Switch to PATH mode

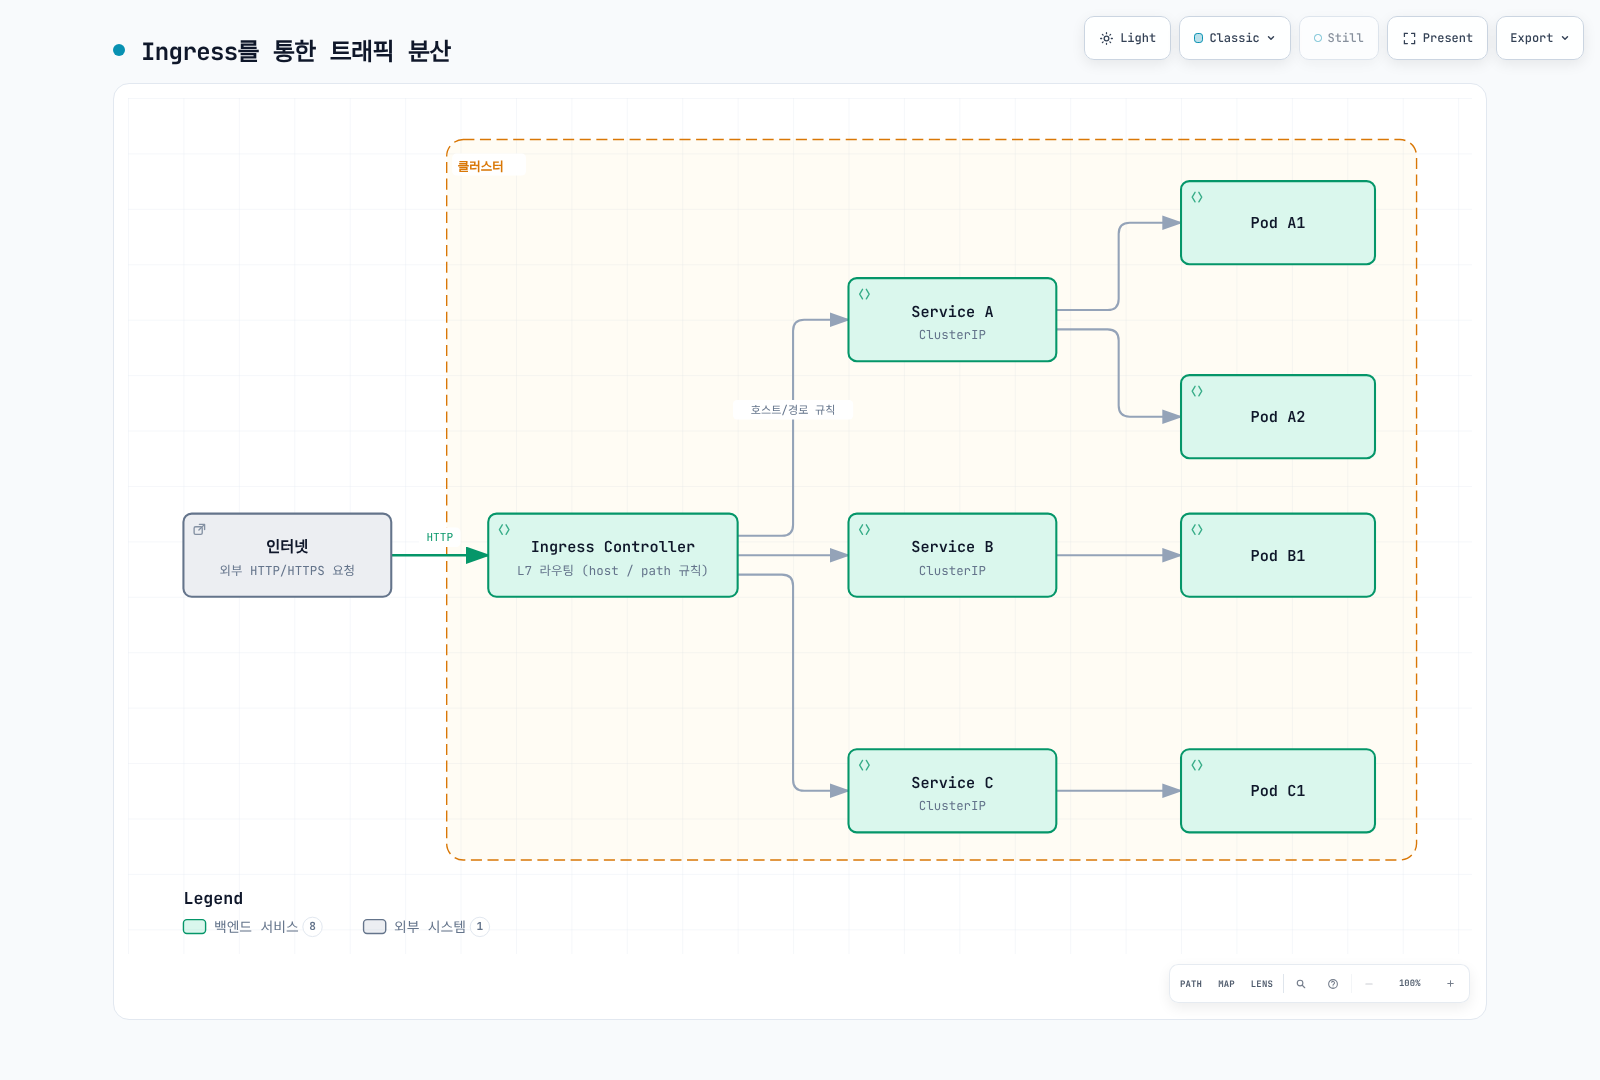tap(1191, 984)
